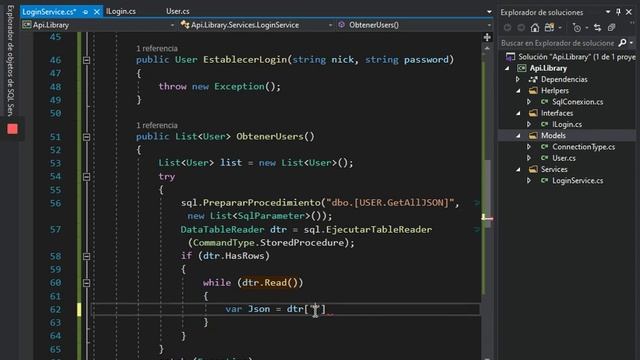The width and height of the screenshot is (640, 360).
Task: Collapse the while loop at line 60
Action: [x=86, y=282]
